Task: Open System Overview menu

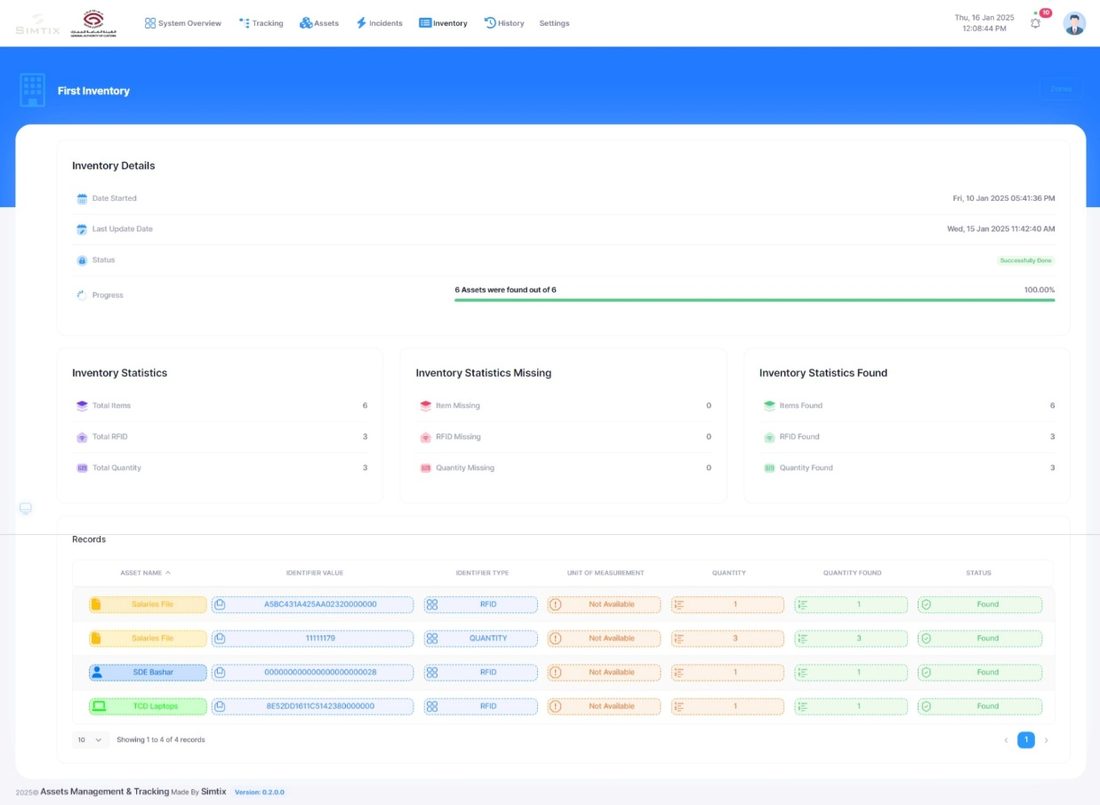Action: click(182, 23)
